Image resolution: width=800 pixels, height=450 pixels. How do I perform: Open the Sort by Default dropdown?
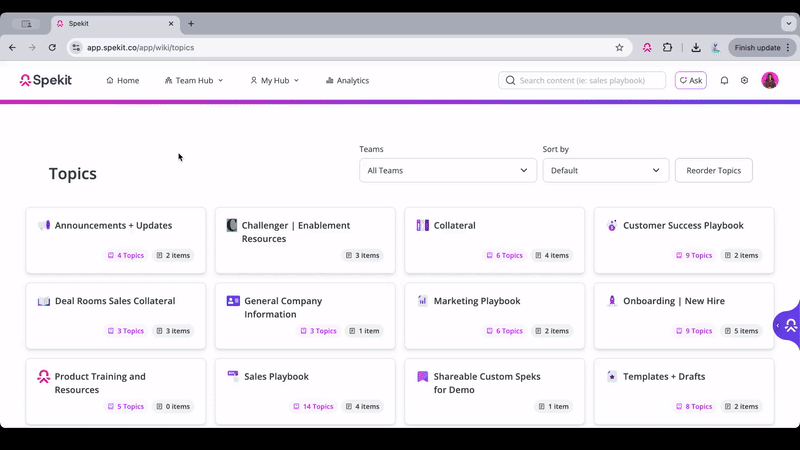click(x=605, y=170)
